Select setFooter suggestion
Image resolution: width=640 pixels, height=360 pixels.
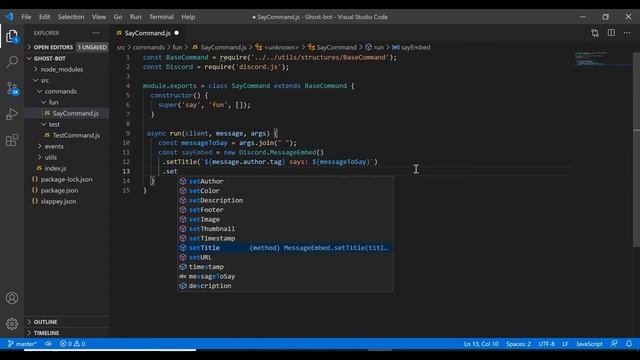point(285,210)
